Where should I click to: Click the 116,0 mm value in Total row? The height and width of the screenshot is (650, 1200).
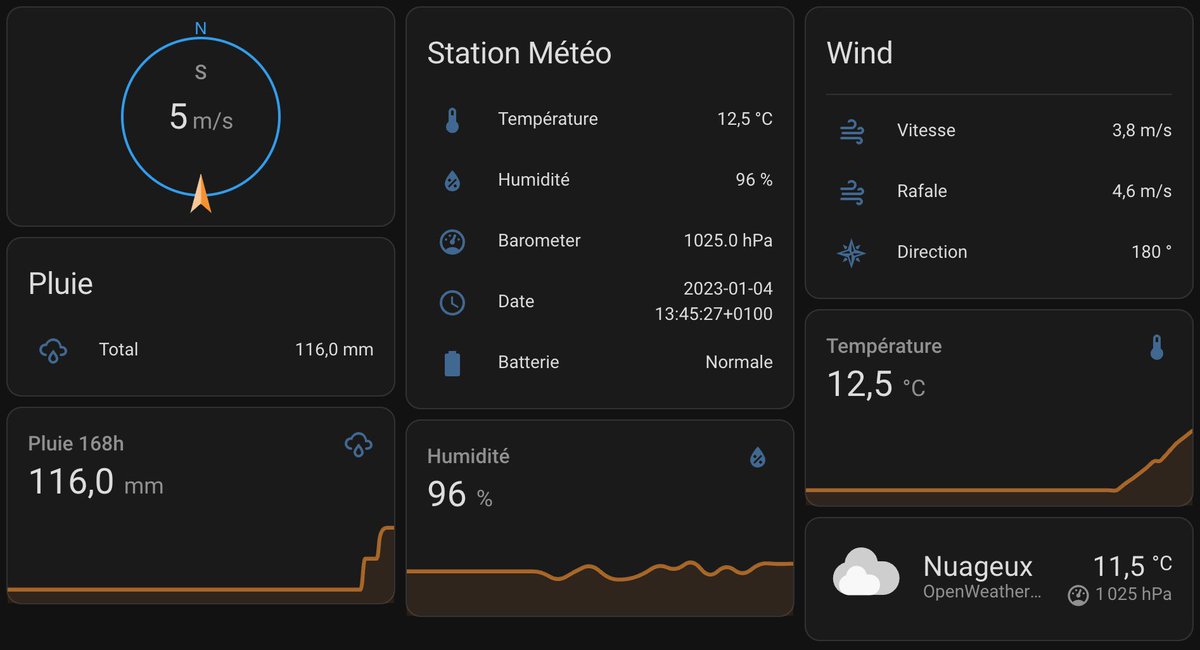[334, 350]
